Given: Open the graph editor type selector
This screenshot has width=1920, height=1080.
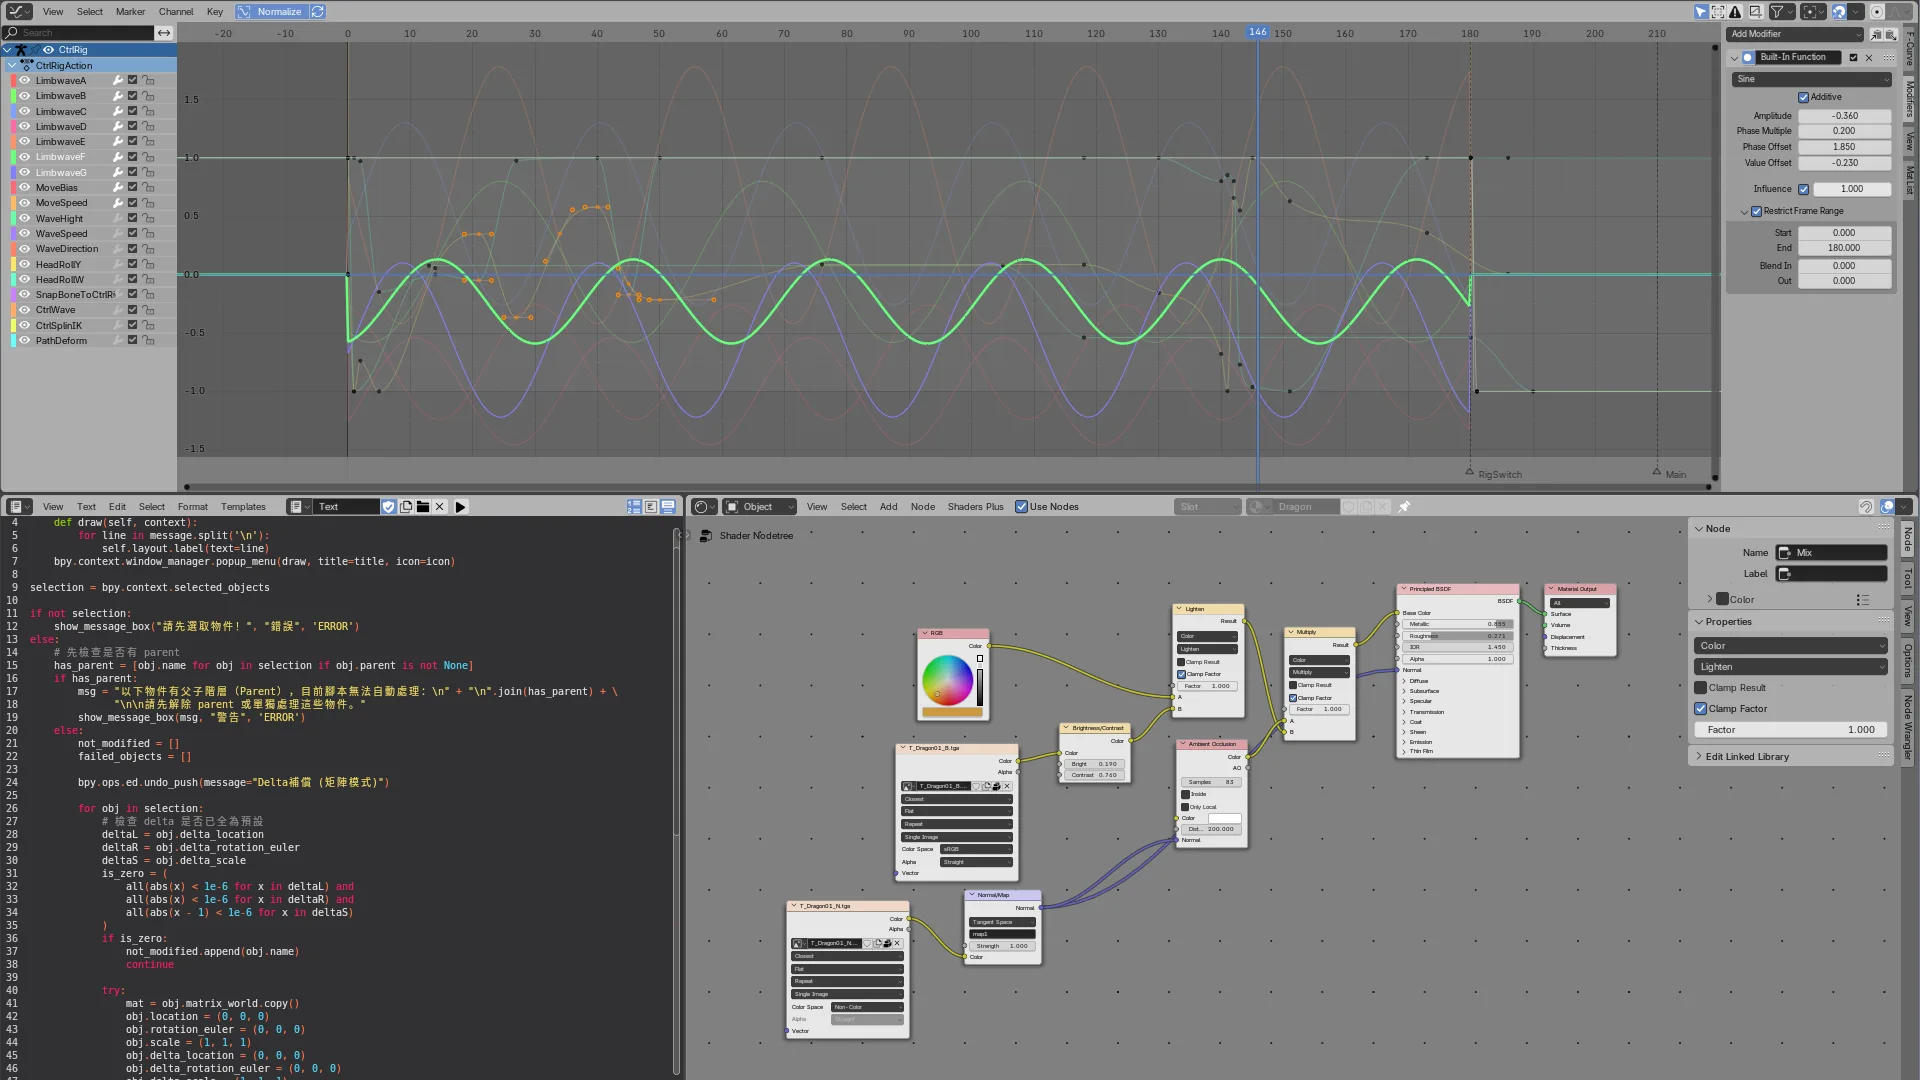Looking at the screenshot, I should [19, 12].
